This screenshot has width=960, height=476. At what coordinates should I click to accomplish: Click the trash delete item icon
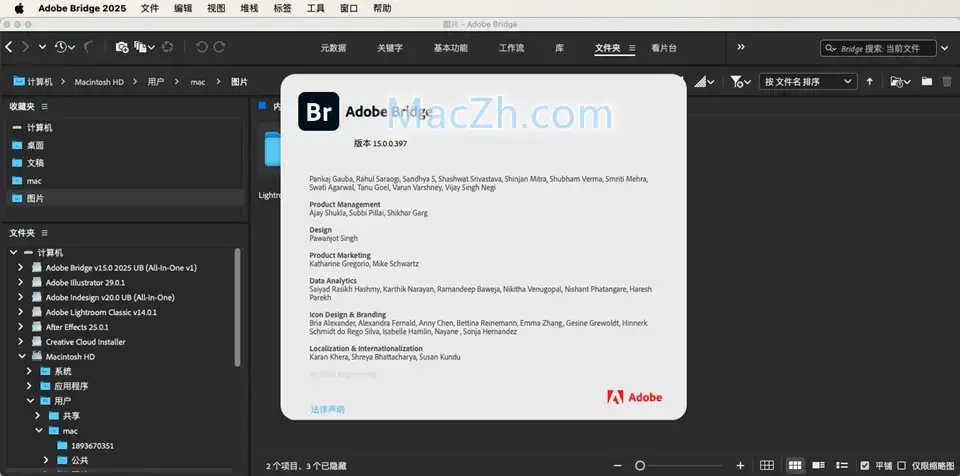947,81
